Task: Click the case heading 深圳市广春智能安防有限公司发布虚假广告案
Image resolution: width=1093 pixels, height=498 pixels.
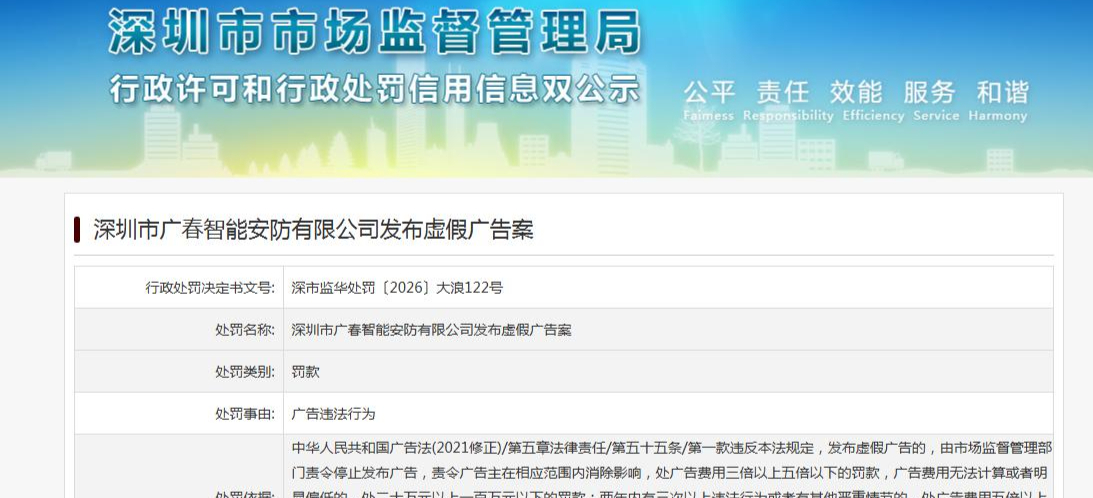Action: 313,229
